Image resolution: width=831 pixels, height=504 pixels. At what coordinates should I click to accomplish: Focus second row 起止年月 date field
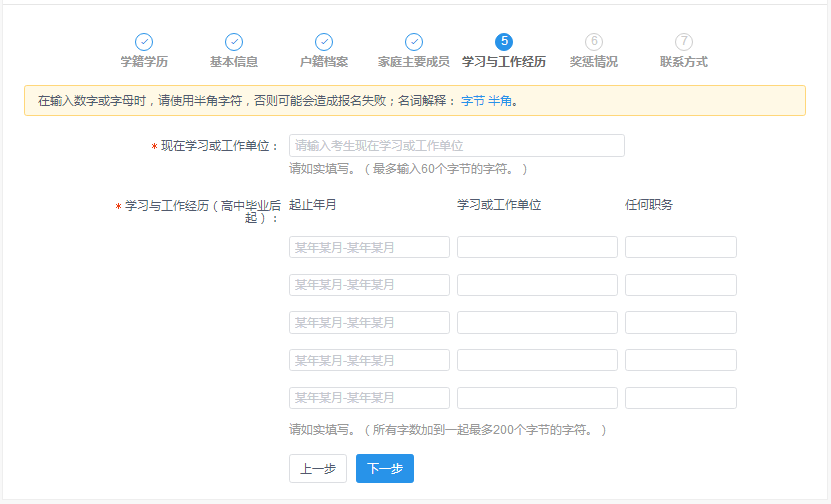point(369,285)
